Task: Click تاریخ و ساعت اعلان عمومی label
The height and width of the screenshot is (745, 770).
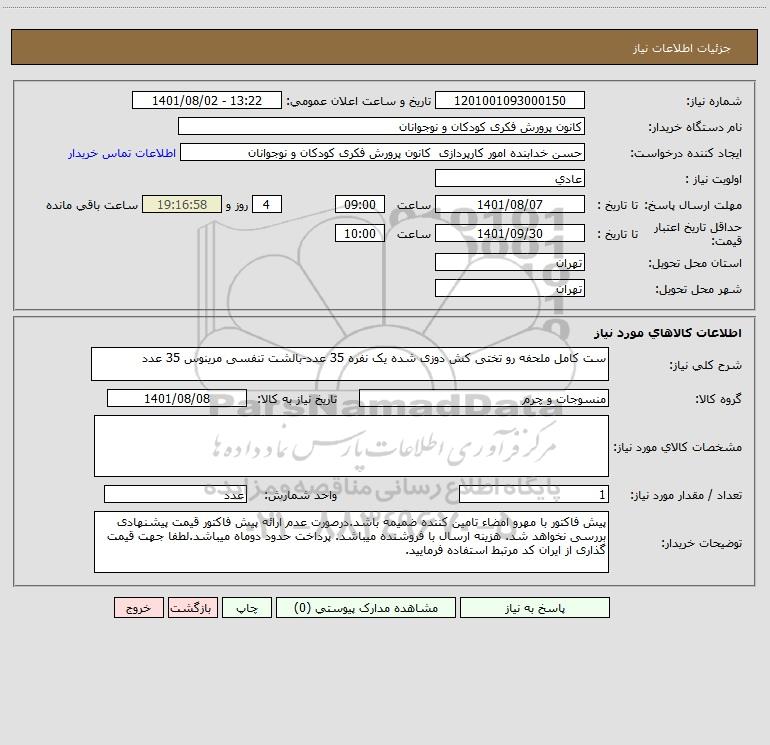Action: (x=358, y=101)
